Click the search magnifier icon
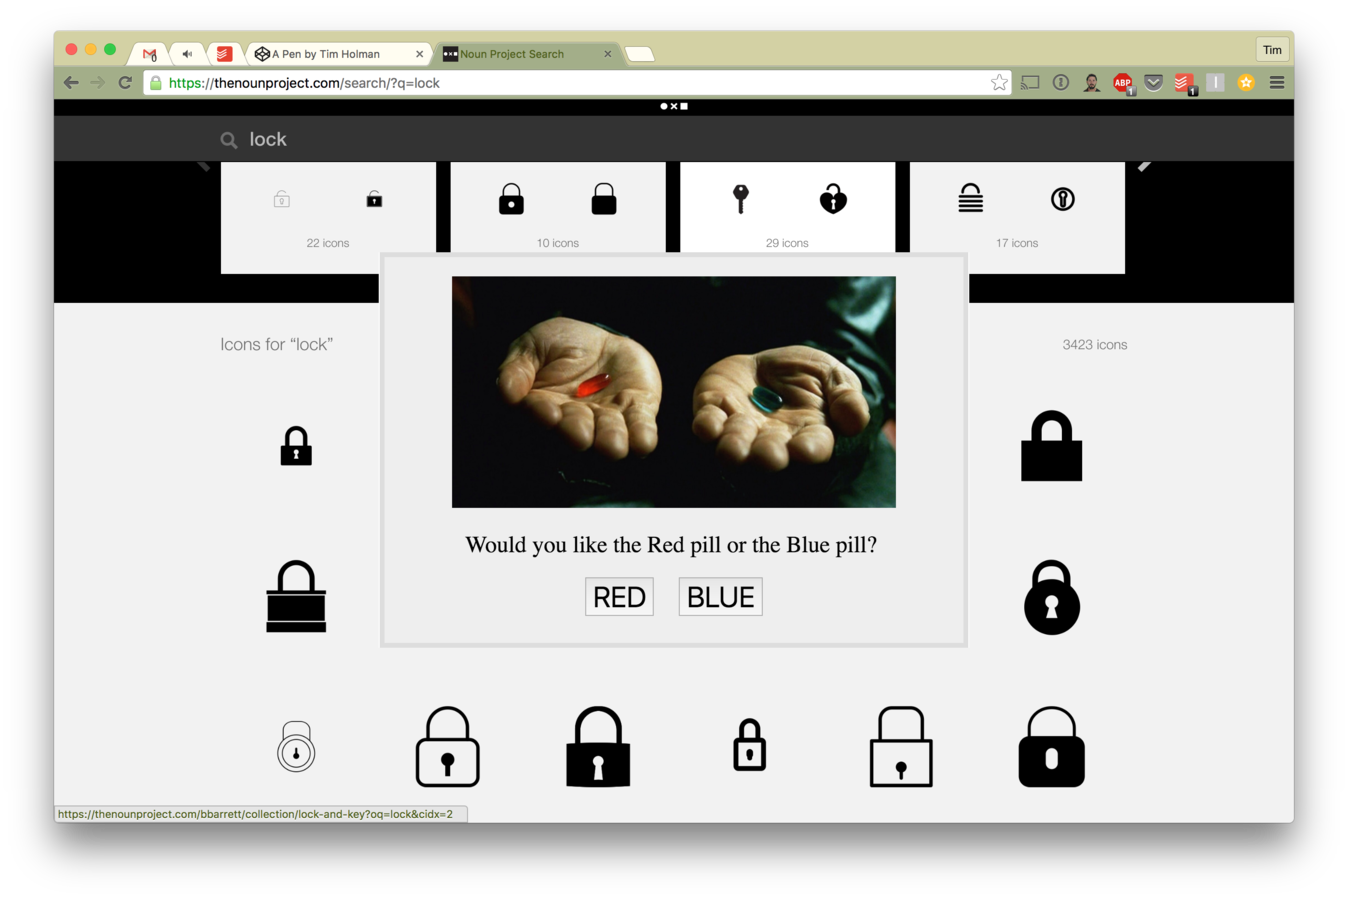The image size is (1348, 900). (229, 140)
